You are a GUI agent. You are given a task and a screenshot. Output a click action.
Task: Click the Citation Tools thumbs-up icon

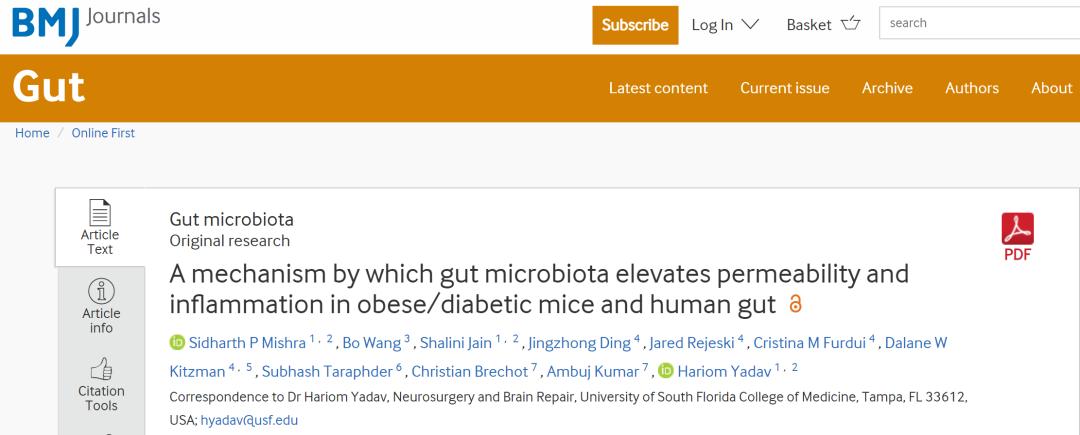pos(100,369)
